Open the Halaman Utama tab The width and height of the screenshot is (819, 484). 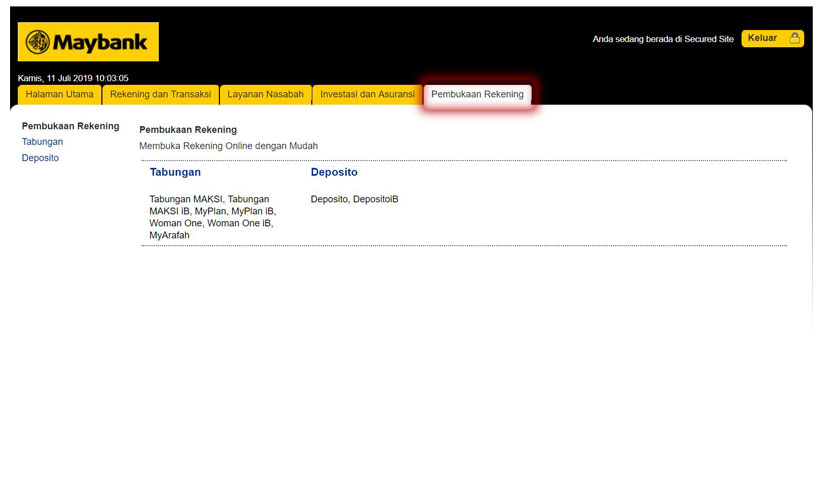60,95
